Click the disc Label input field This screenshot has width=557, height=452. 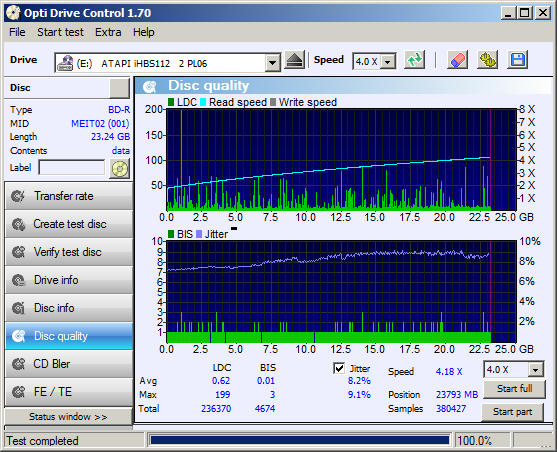pyautogui.click(x=72, y=167)
